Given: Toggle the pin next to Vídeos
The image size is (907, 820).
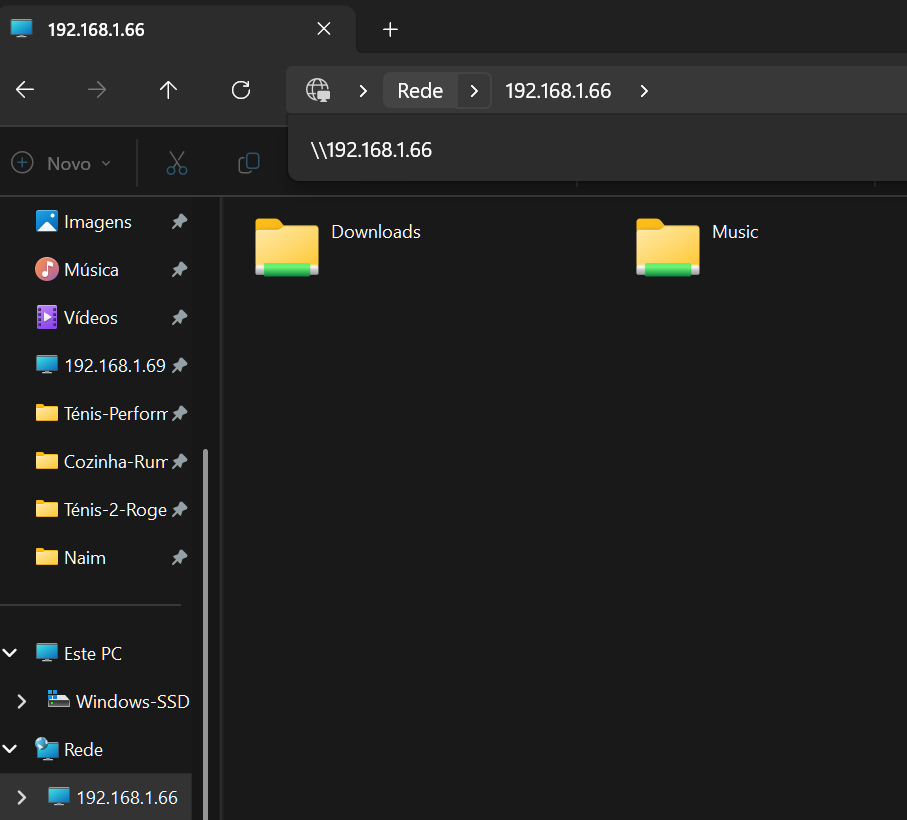Looking at the screenshot, I should [x=179, y=318].
